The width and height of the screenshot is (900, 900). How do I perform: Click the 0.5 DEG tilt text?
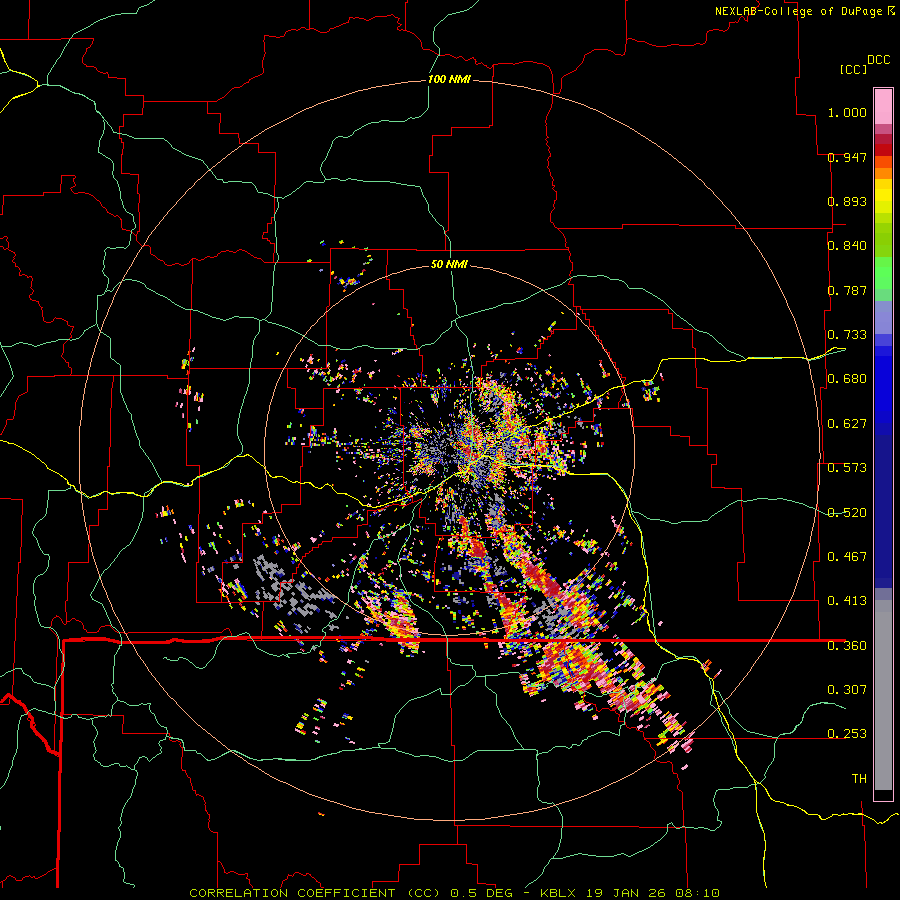(481, 893)
